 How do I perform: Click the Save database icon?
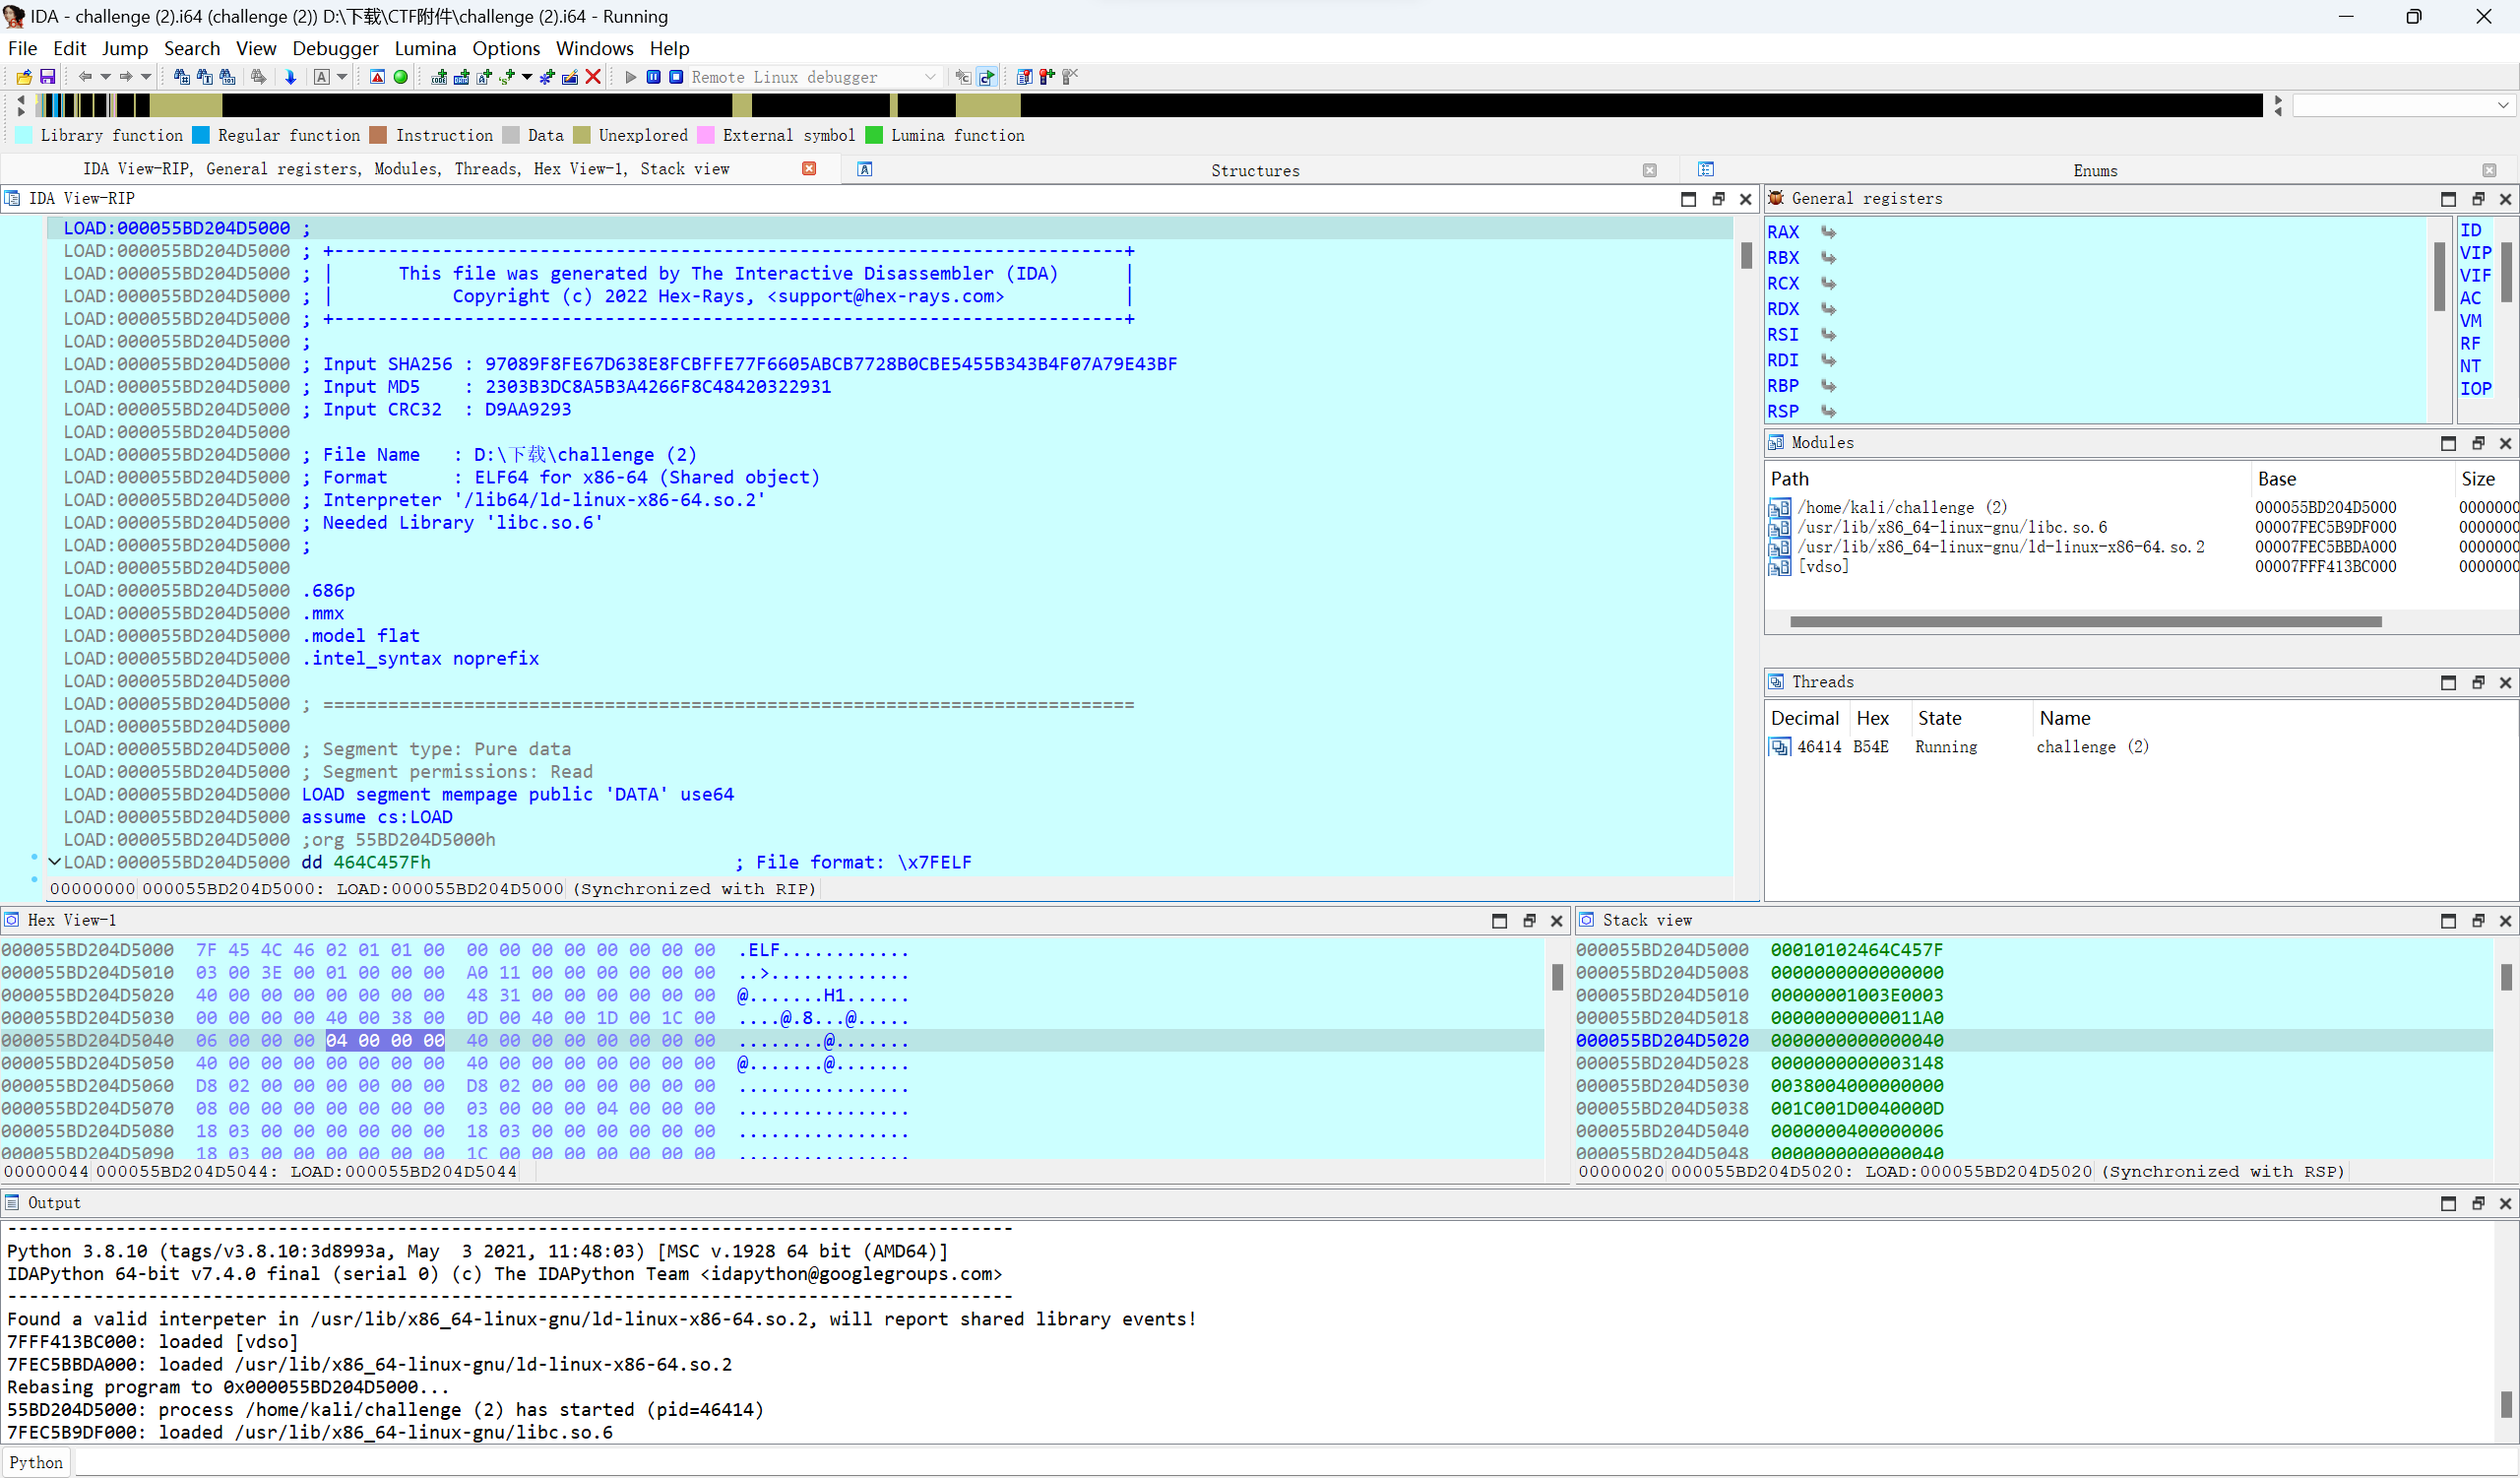47,77
